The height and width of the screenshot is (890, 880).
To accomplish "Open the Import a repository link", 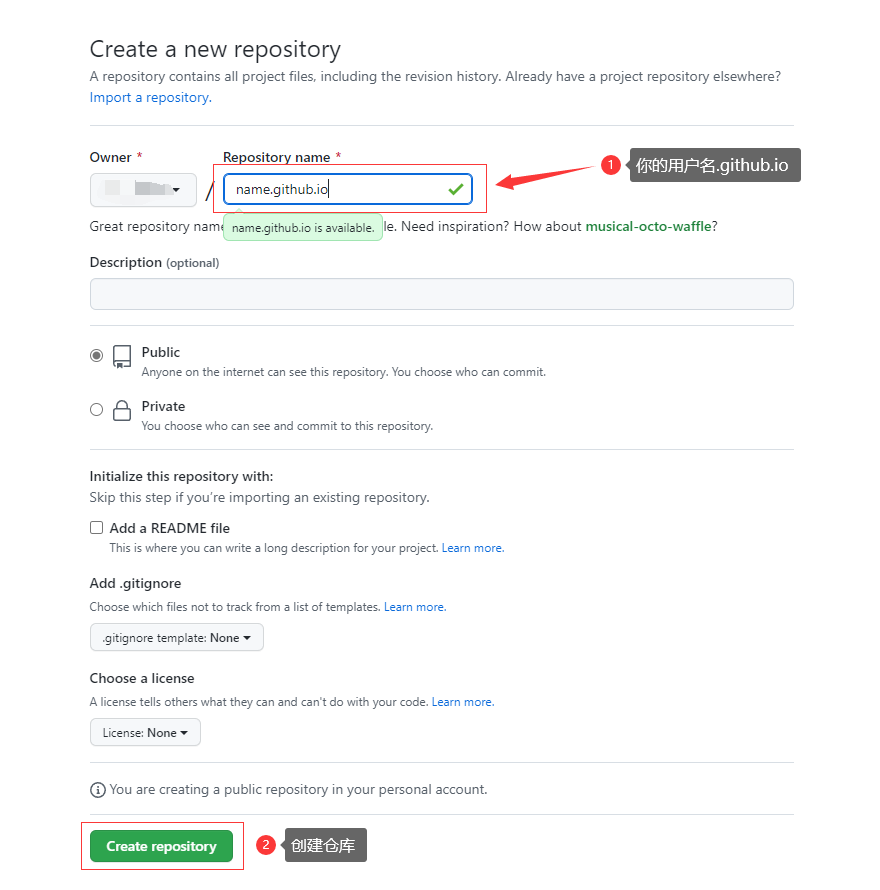I will tap(150, 98).
